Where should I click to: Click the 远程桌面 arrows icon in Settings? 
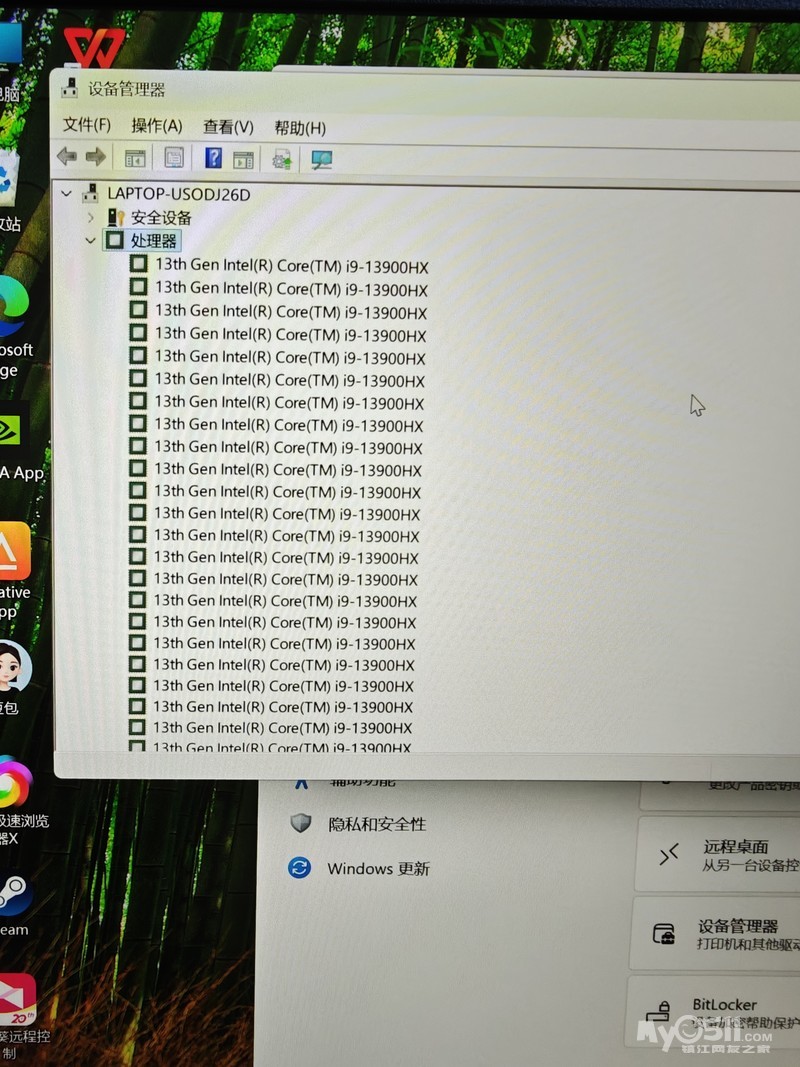point(669,853)
